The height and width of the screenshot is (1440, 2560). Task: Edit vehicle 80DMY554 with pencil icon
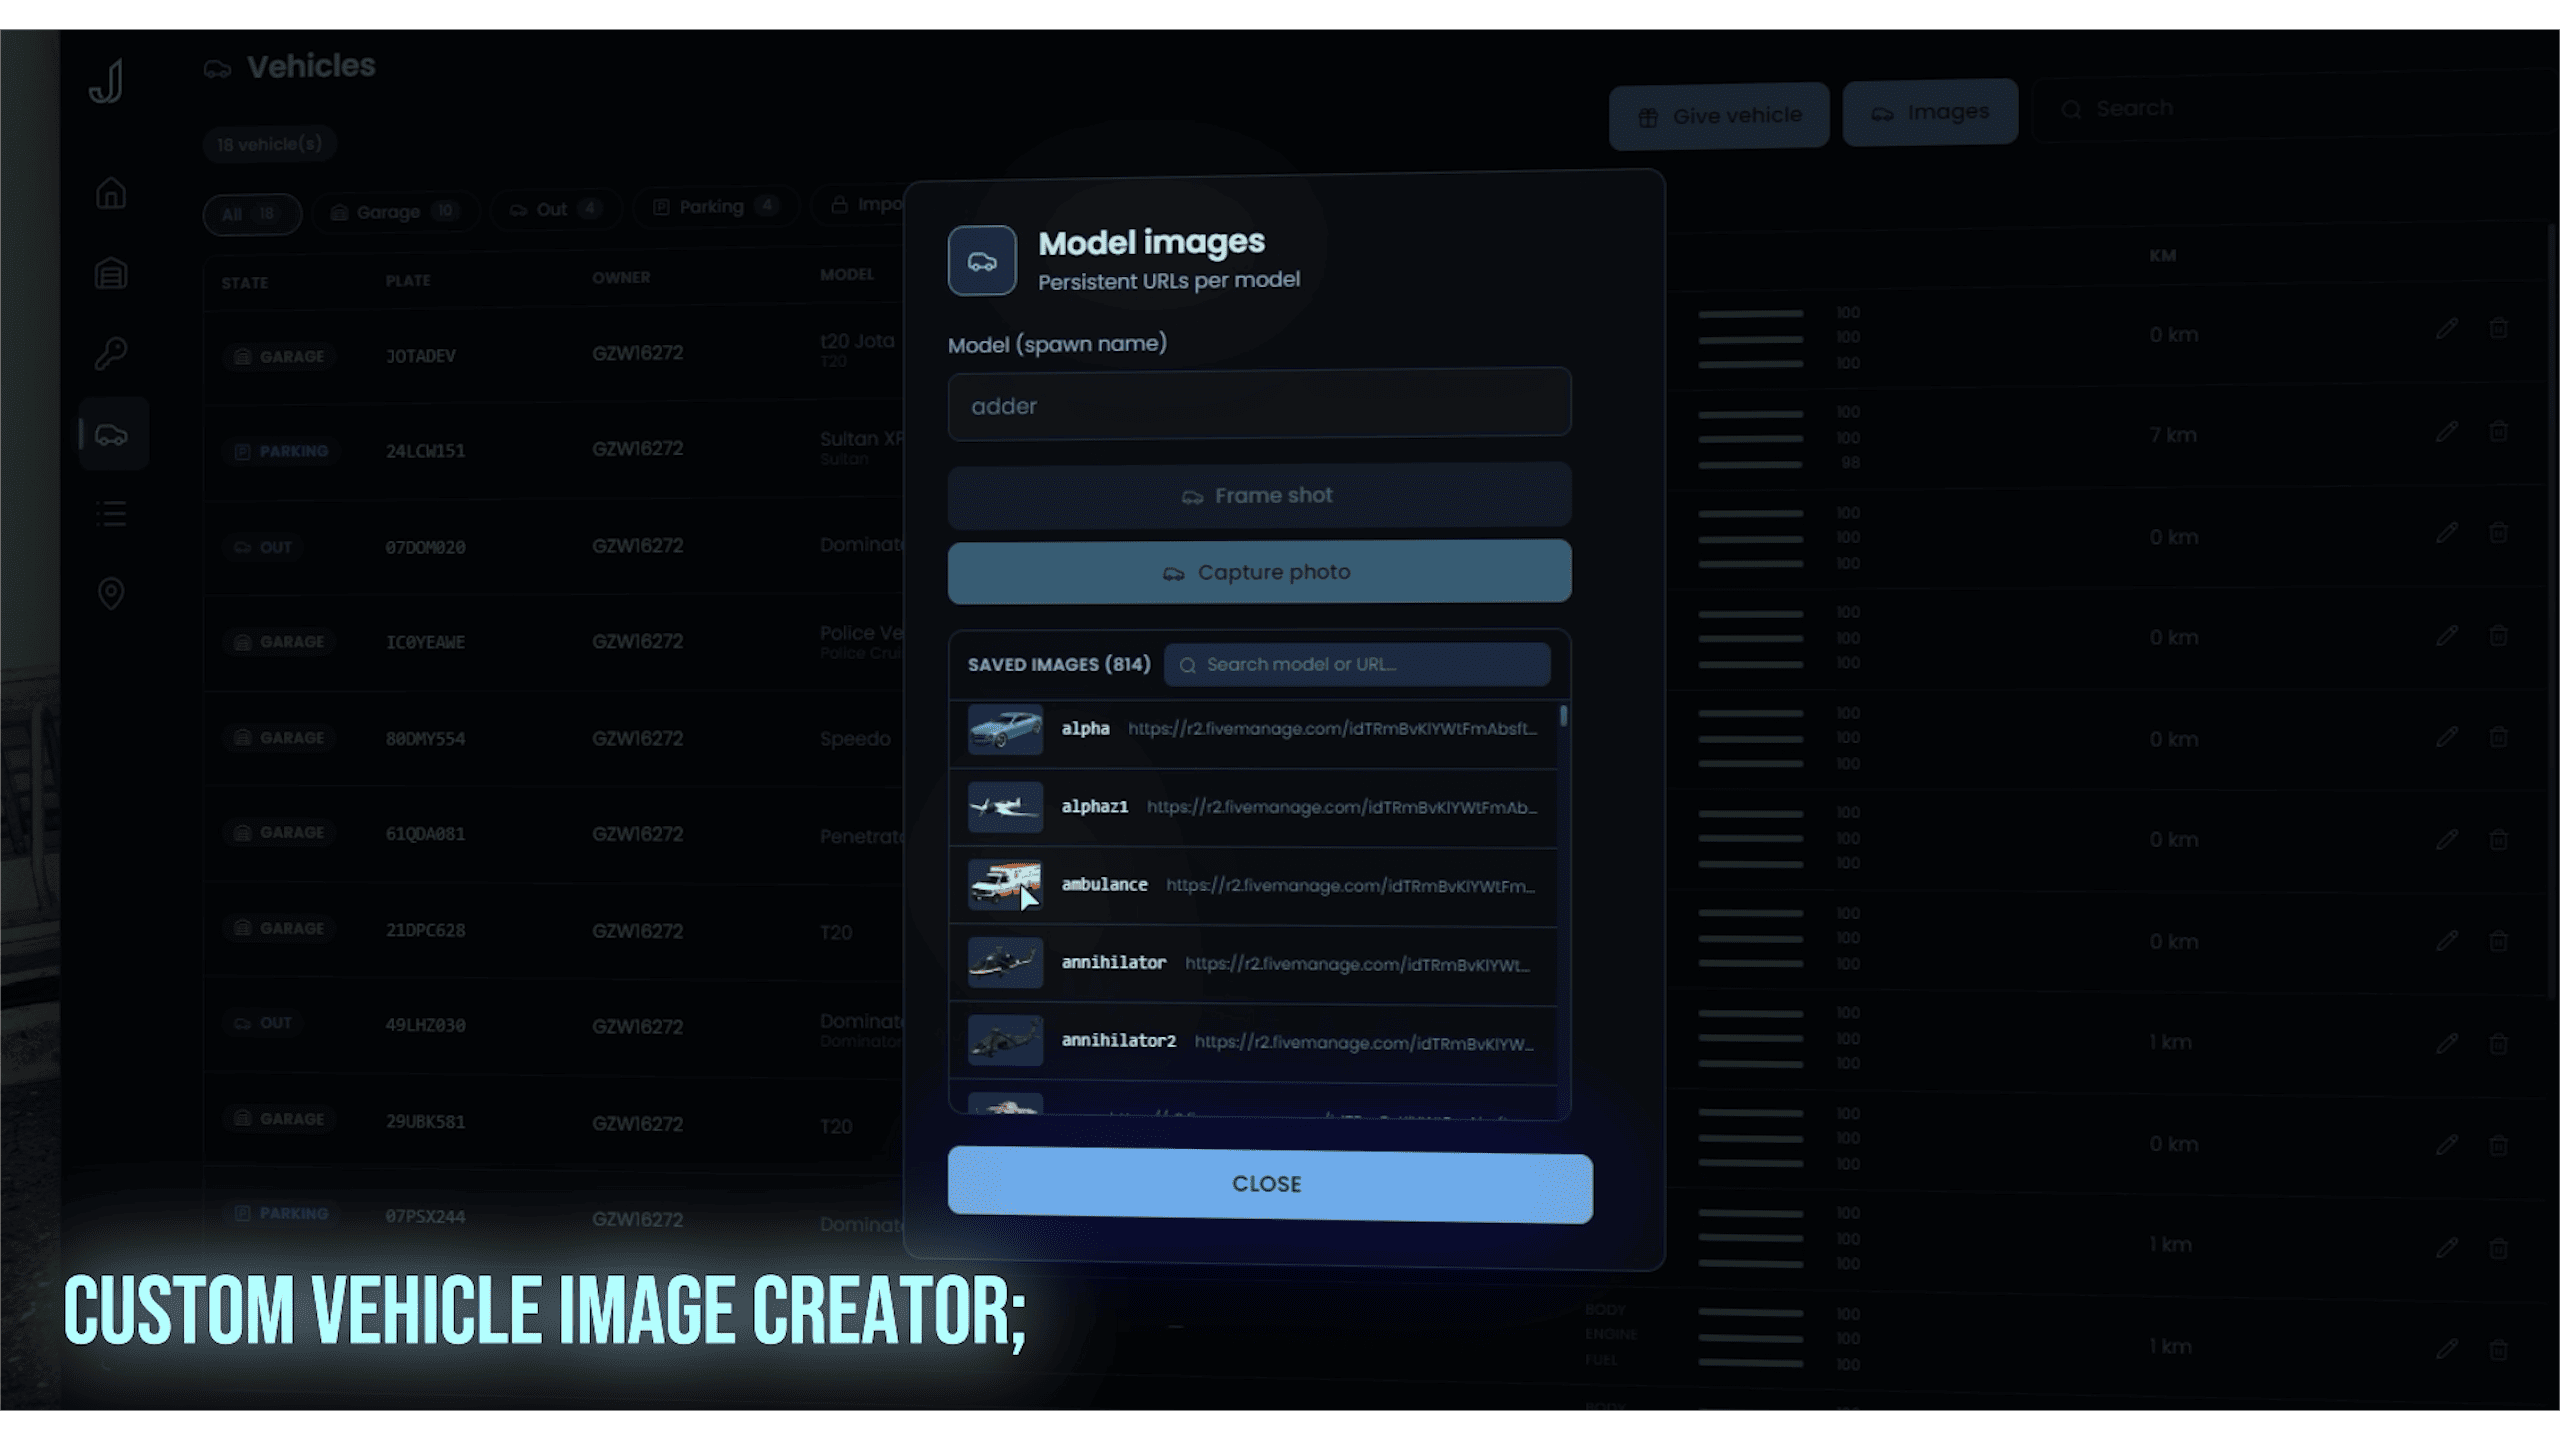[x=2447, y=737]
